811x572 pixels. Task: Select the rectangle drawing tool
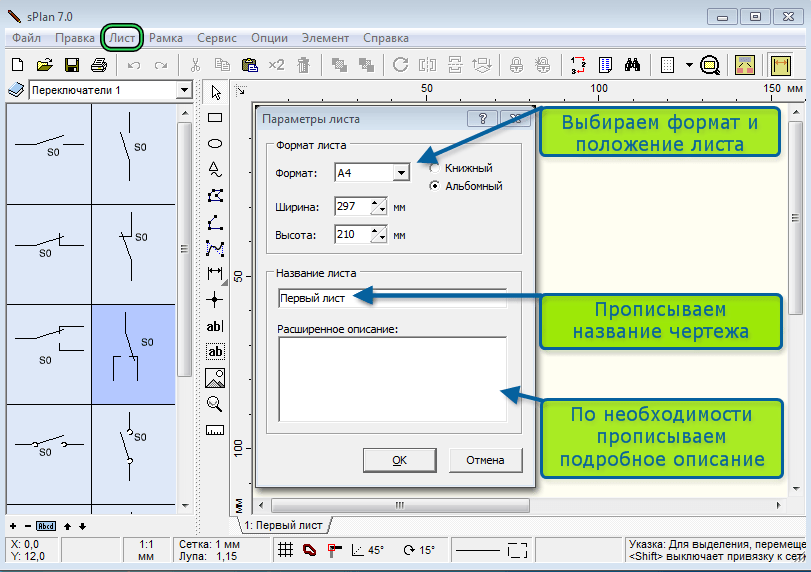click(x=215, y=118)
